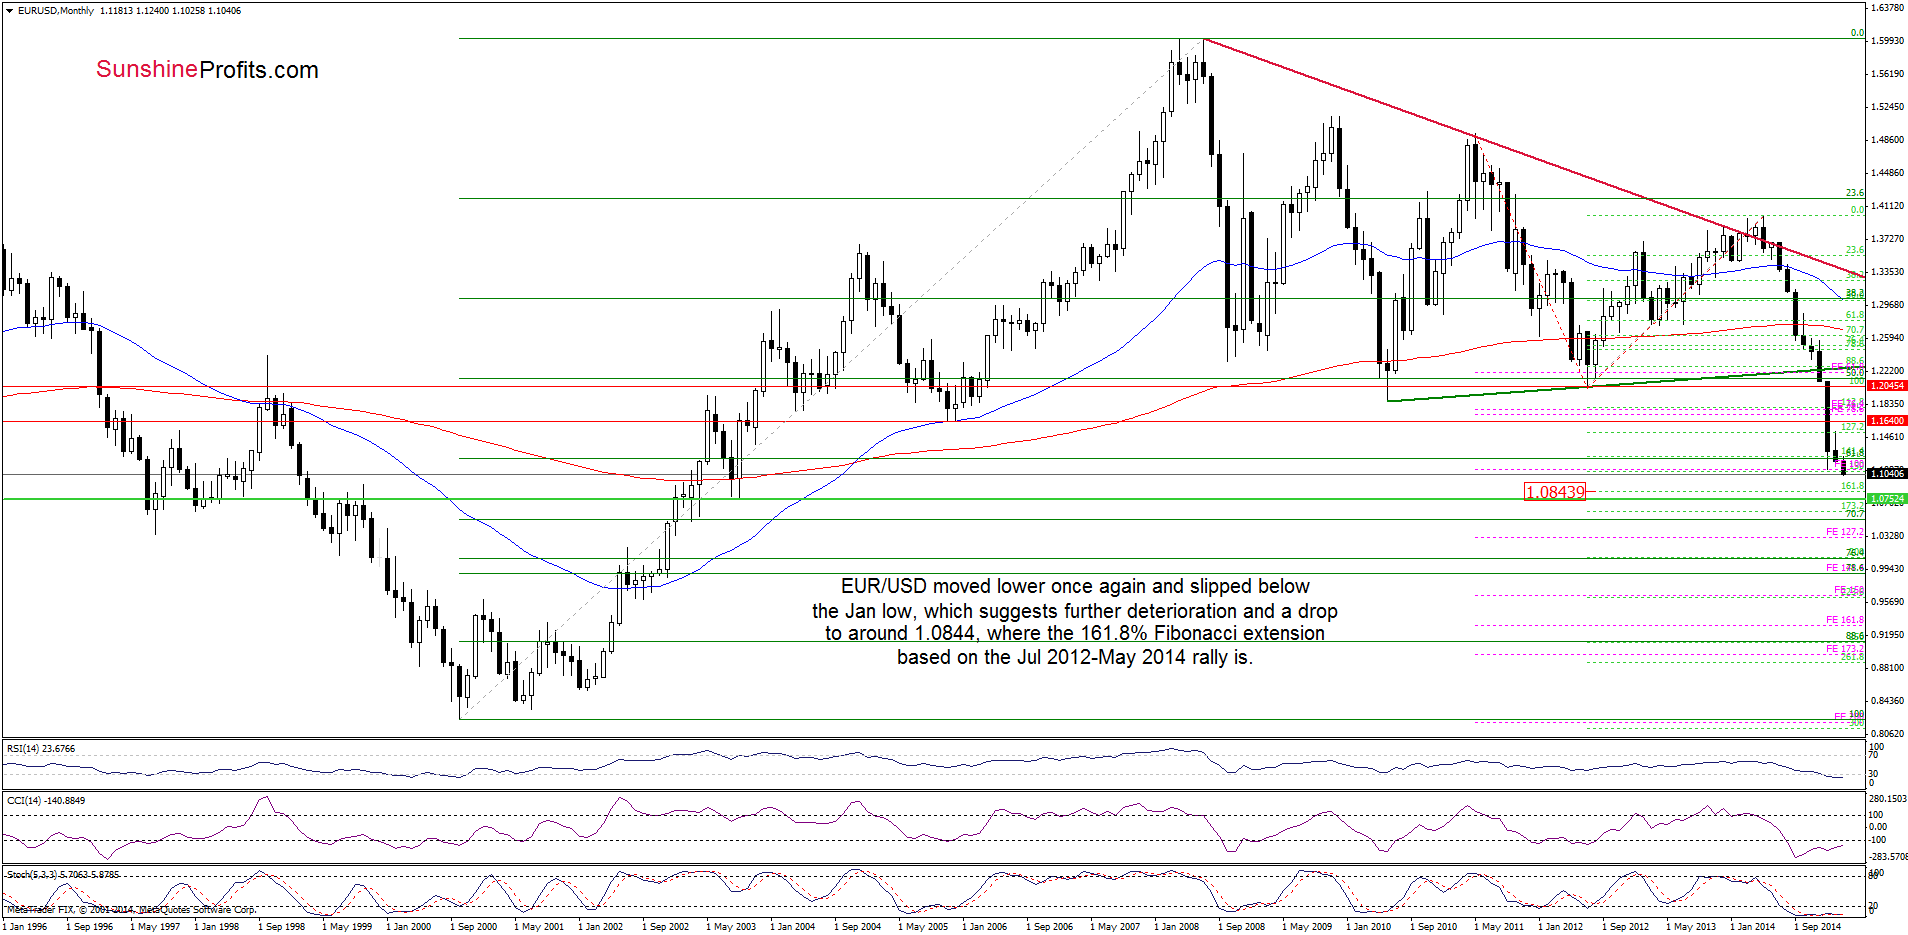Click the magenta 'FE 173.2' Fibonacci label

point(1845,649)
